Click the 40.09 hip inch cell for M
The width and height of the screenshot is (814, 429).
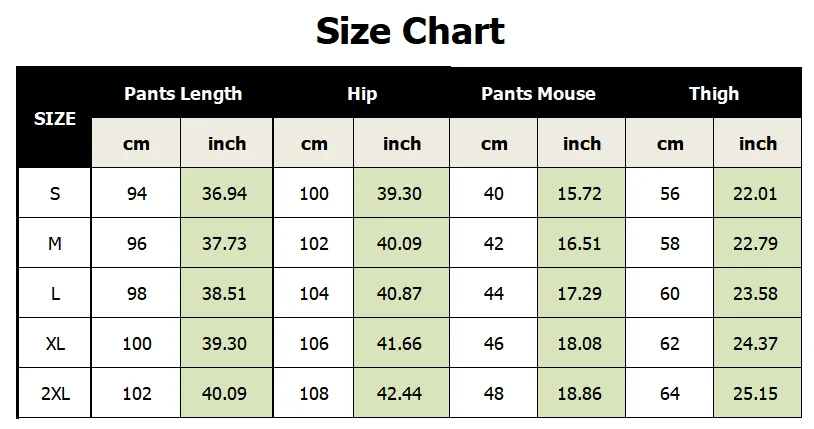click(401, 243)
